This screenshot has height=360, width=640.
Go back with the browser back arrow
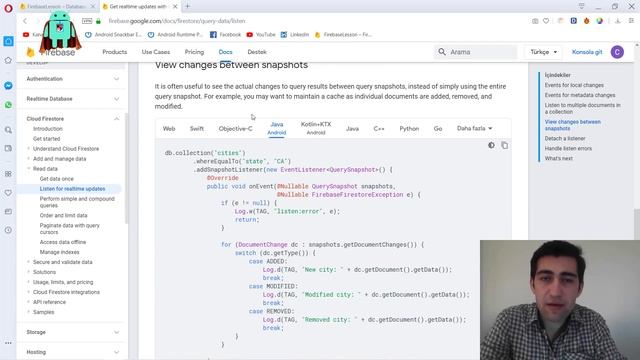coord(25,21)
